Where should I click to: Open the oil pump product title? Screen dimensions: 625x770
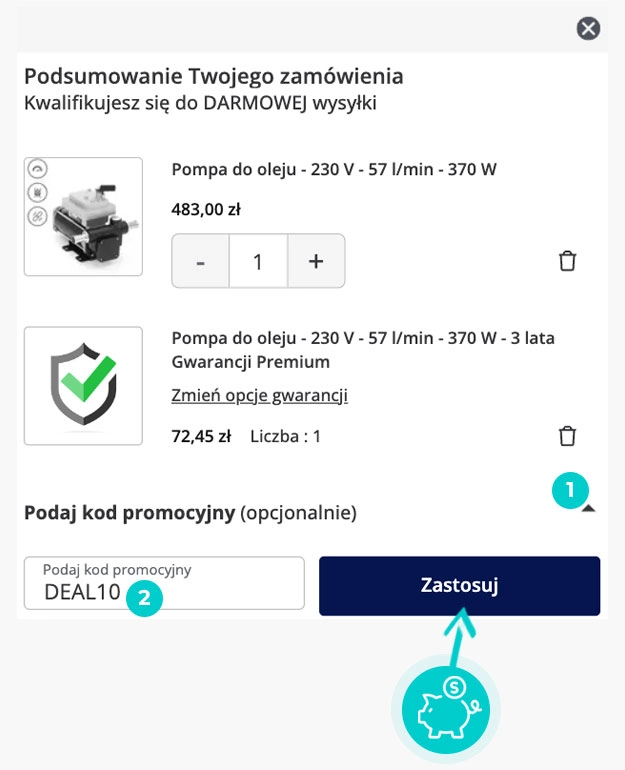tap(334, 169)
